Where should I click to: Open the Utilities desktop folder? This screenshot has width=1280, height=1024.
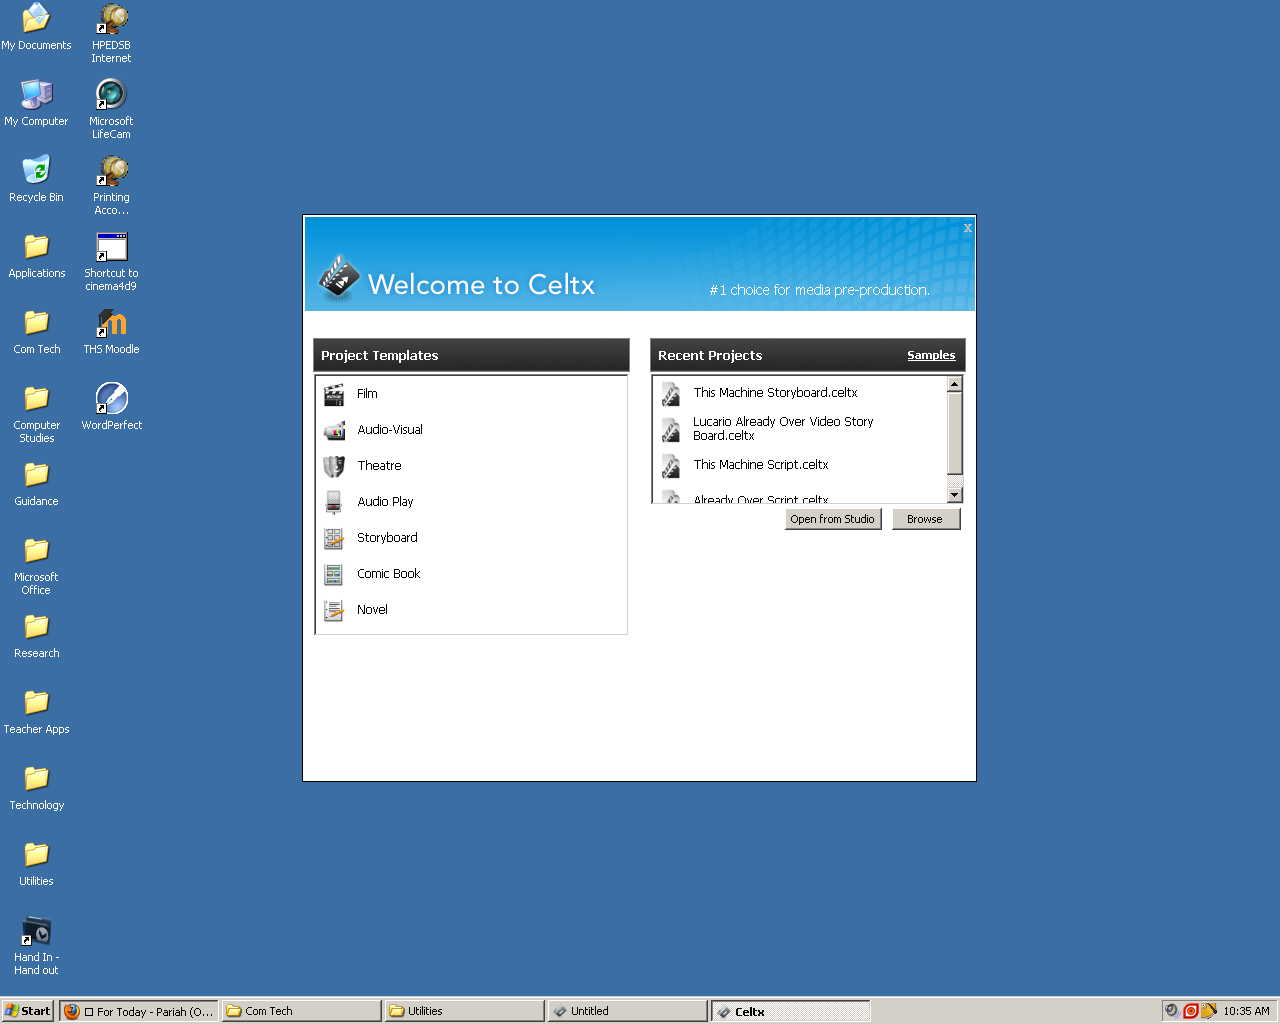[x=36, y=854]
